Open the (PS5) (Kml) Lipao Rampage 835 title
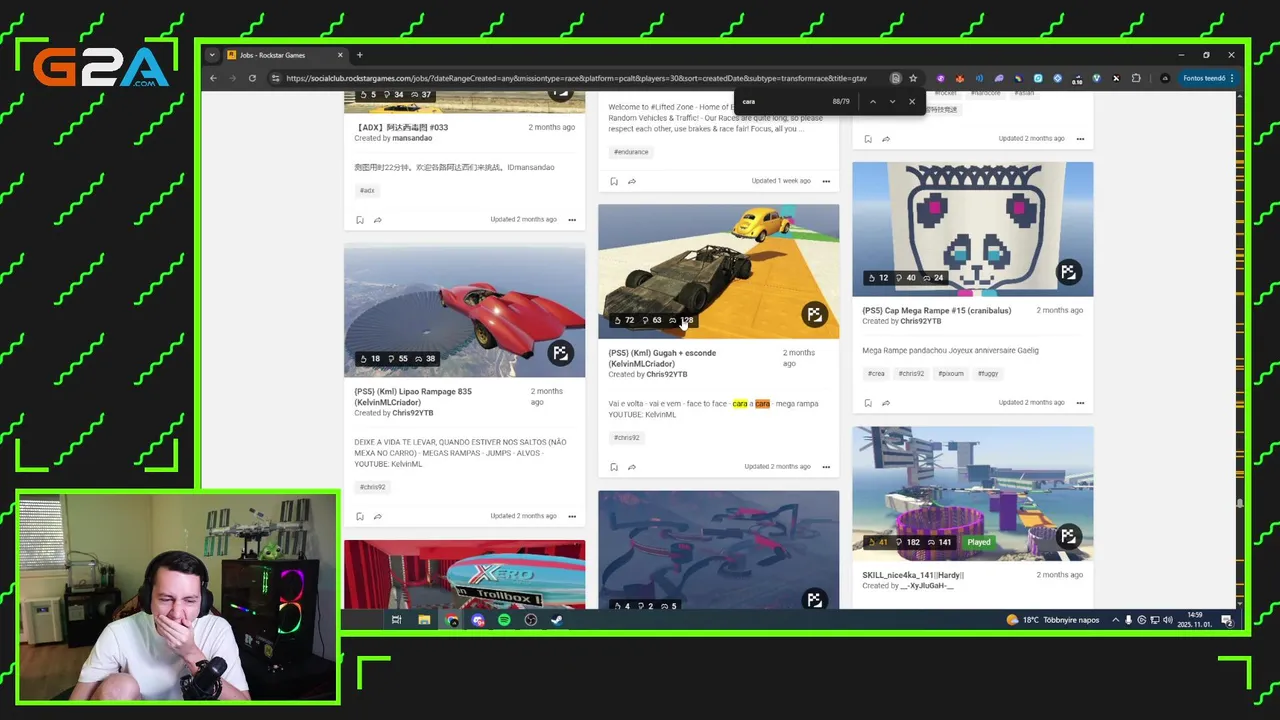The height and width of the screenshot is (720, 1280). click(x=413, y=397)
